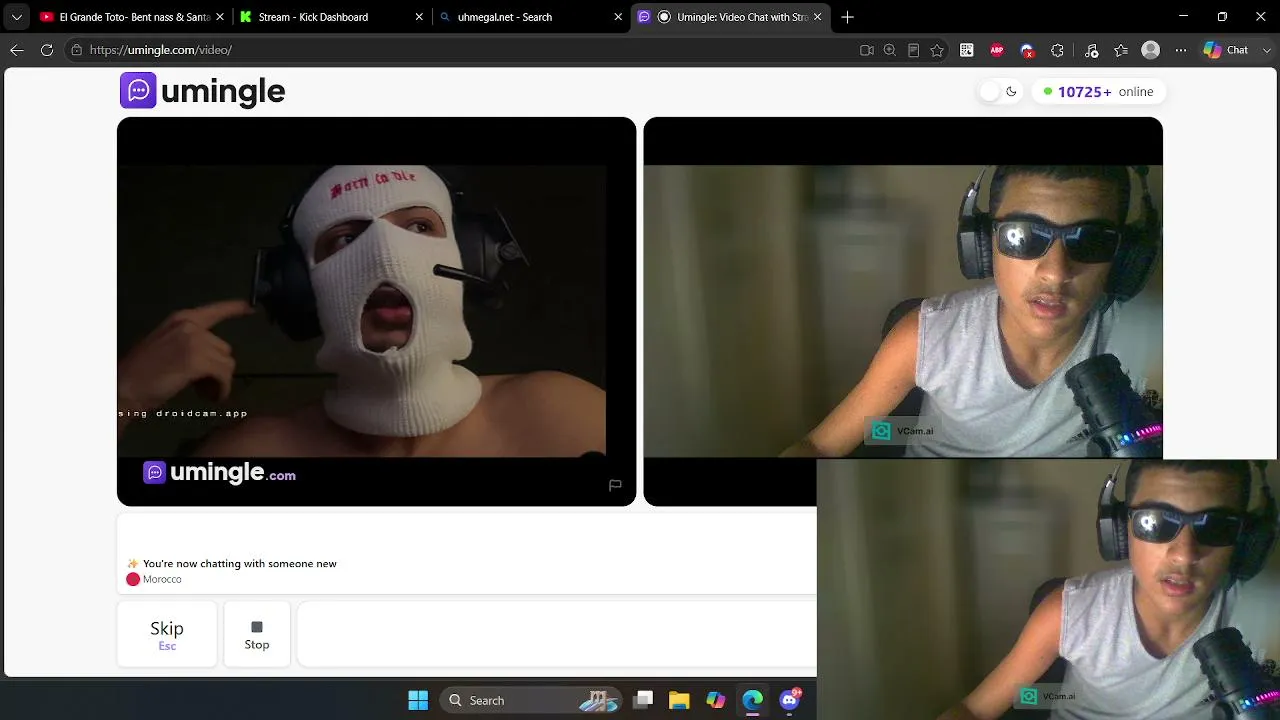This screenshot has height=720, width=1280.
Task: Report the stranger with the flag icon
Action: 615,485
